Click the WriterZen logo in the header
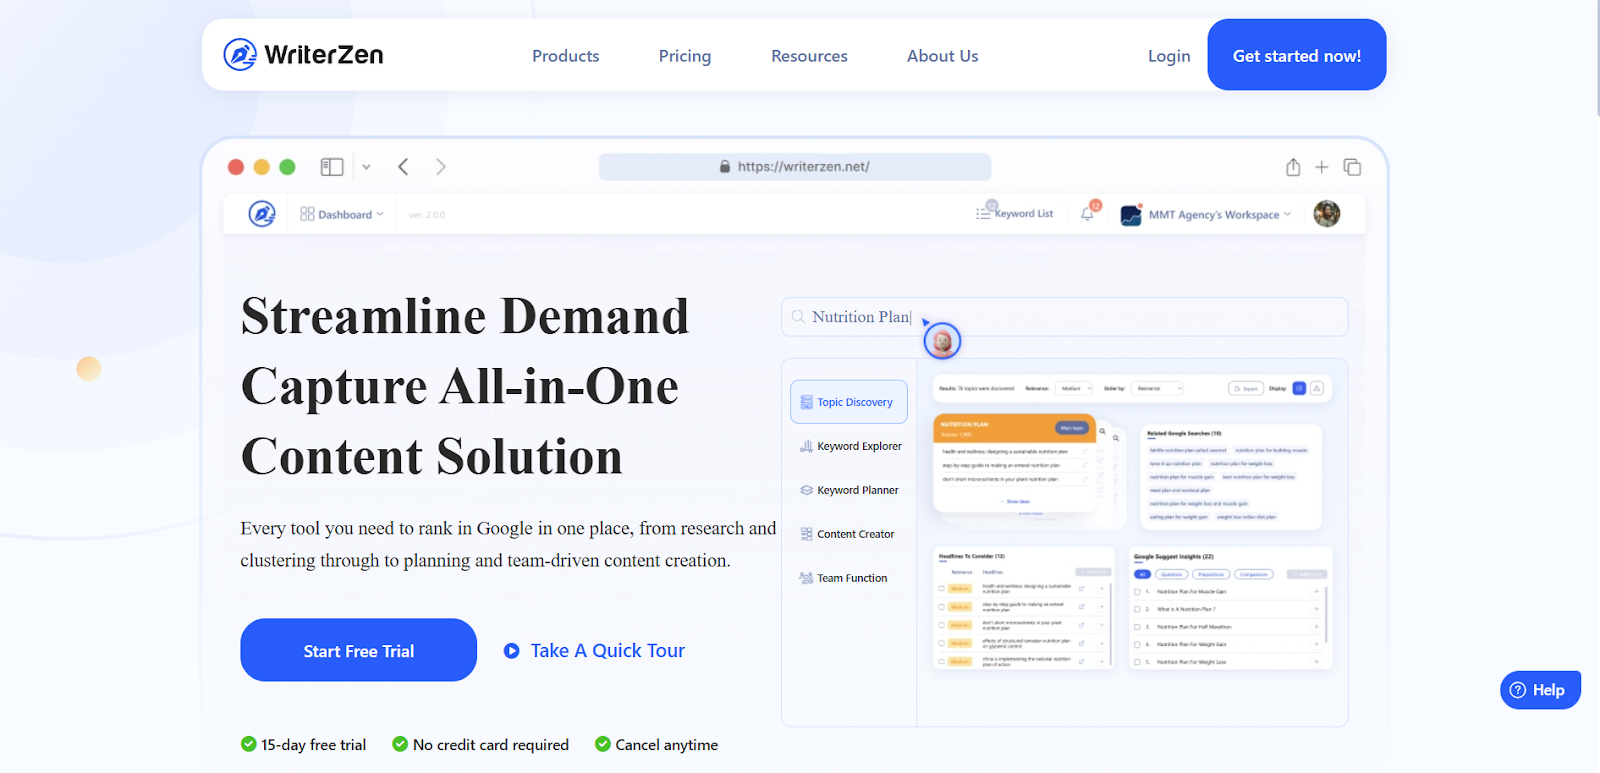The width and height of the screenshot is (1600, 773). (303, 55)
